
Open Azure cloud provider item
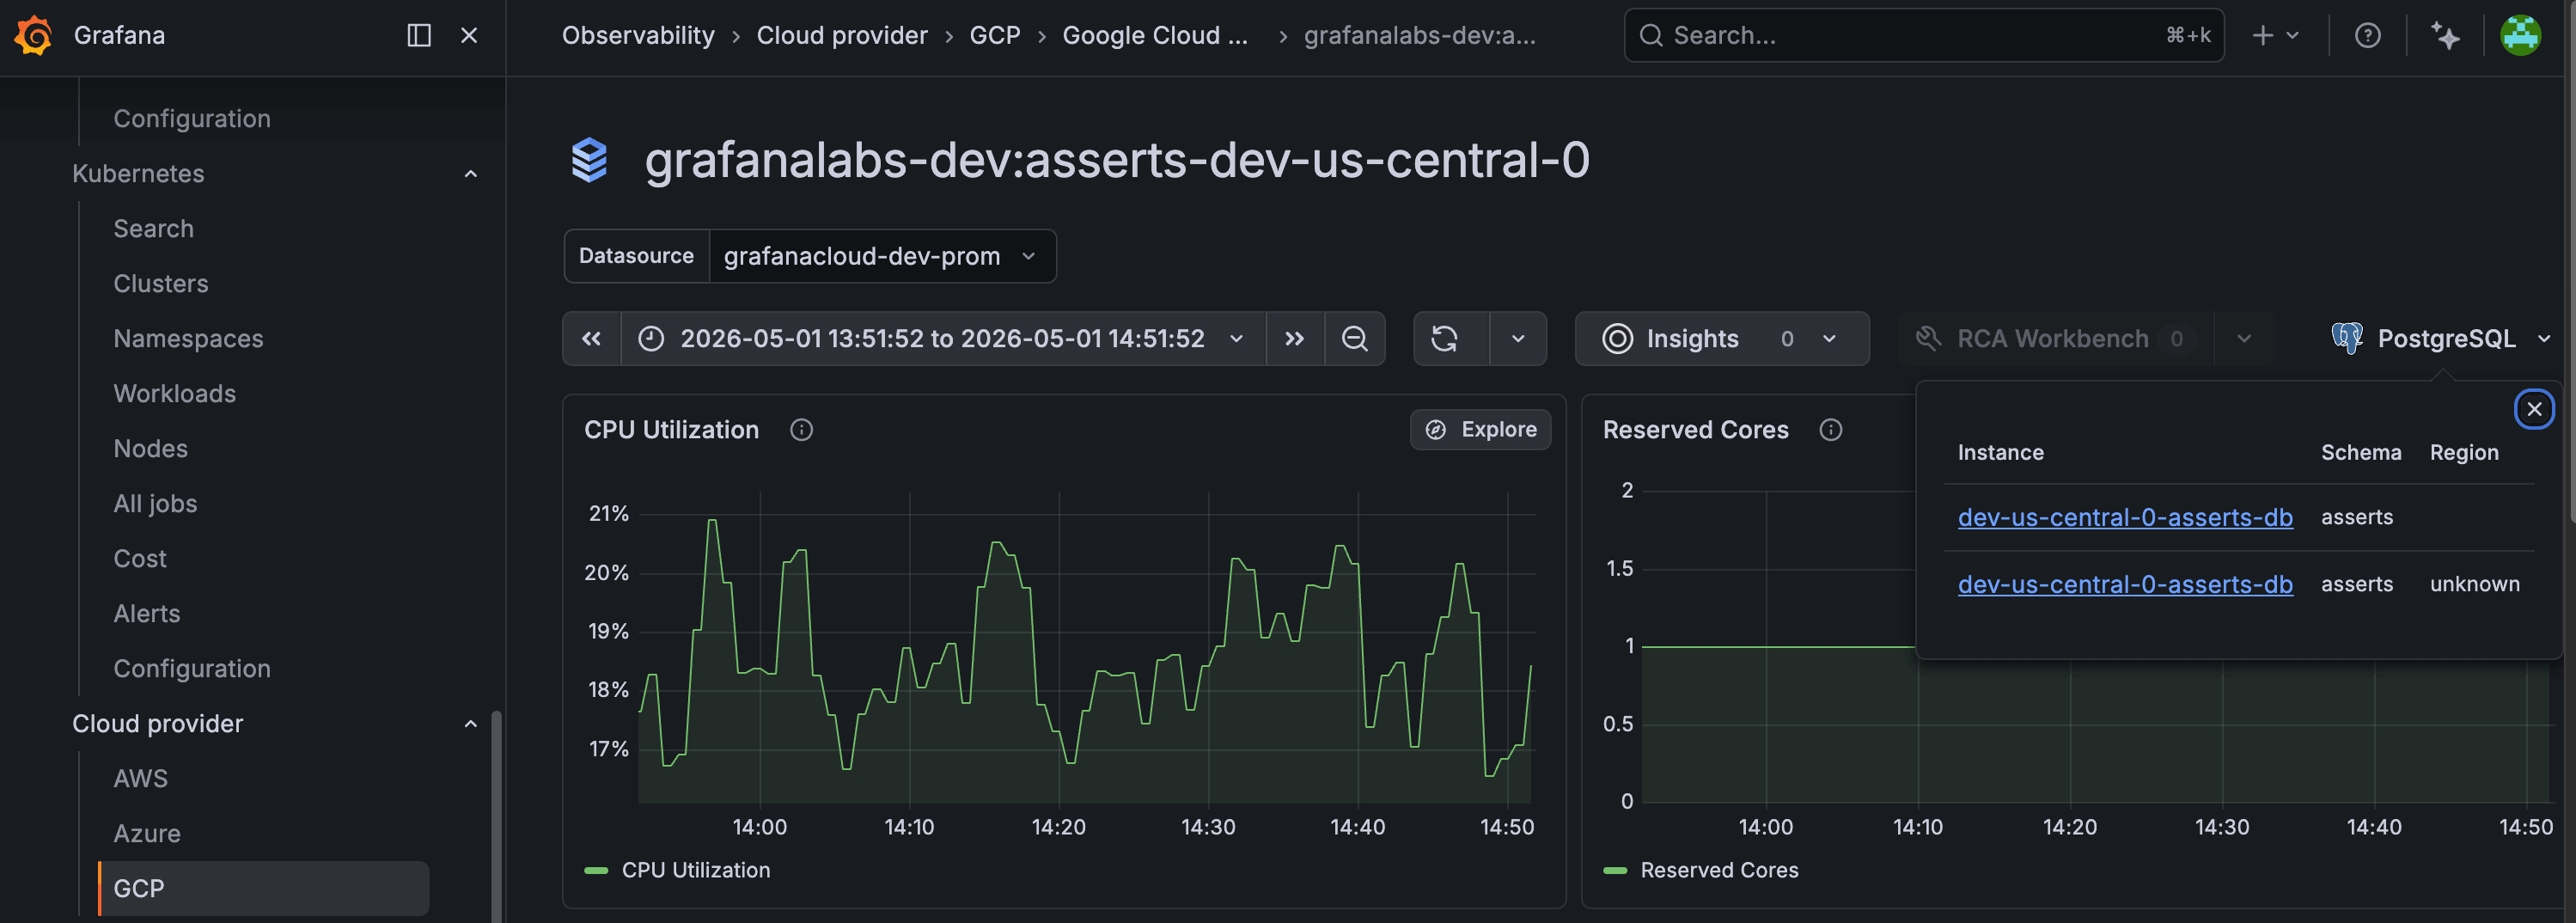click(146, 834)
